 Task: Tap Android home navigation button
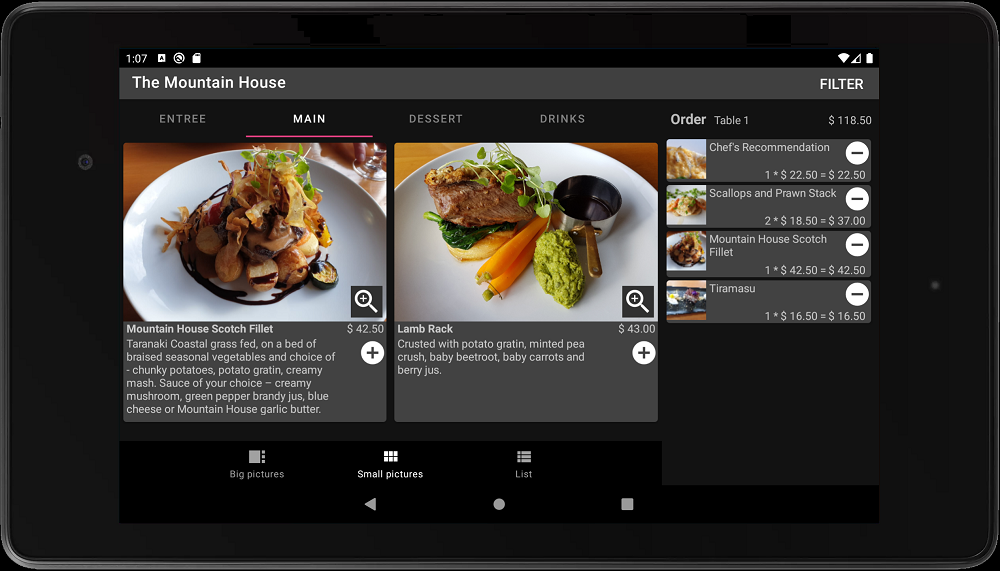click(499, 504)
